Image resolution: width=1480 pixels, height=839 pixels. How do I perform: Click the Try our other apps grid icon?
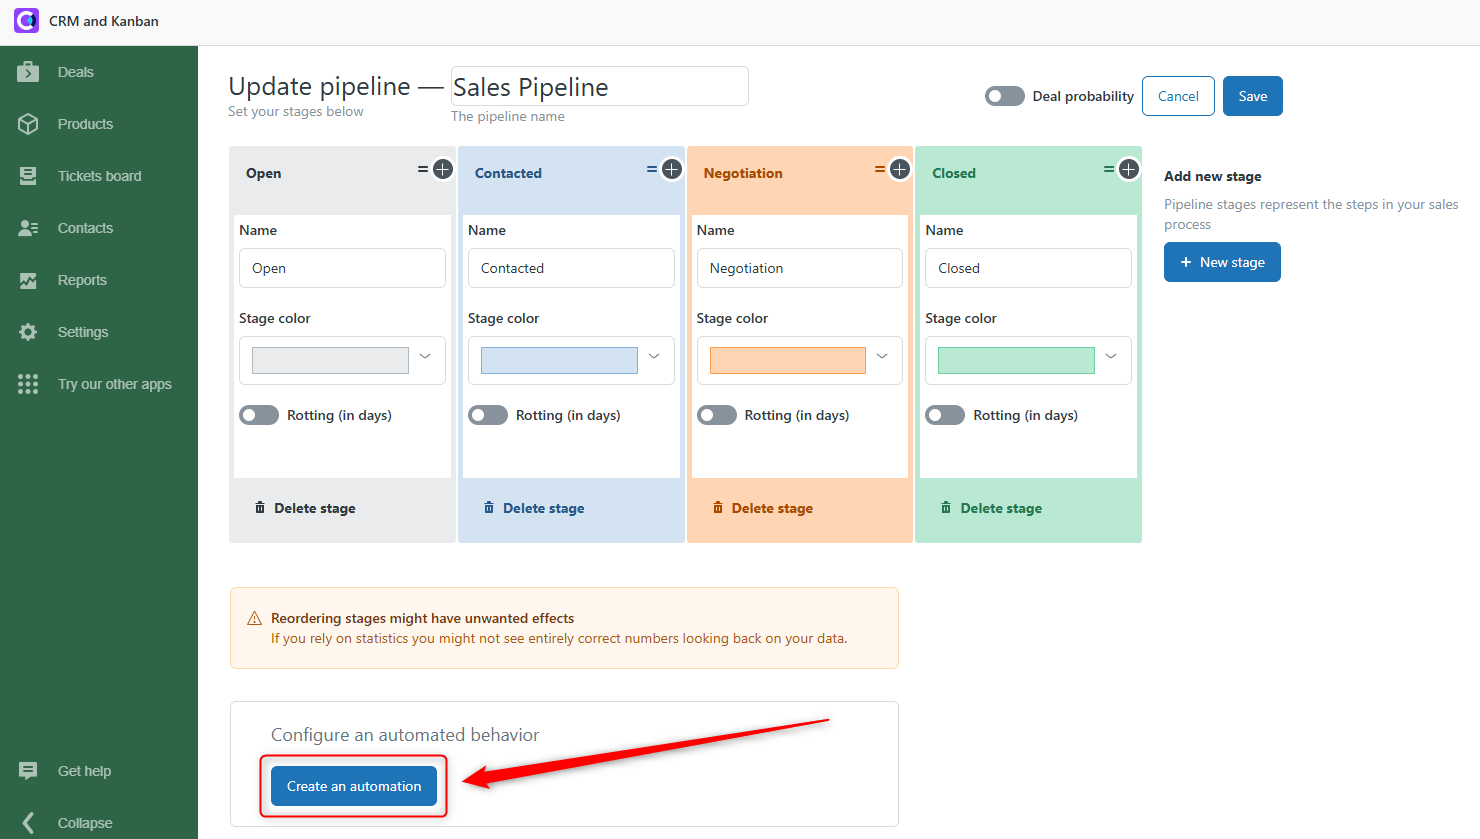(x=28, y=384)
